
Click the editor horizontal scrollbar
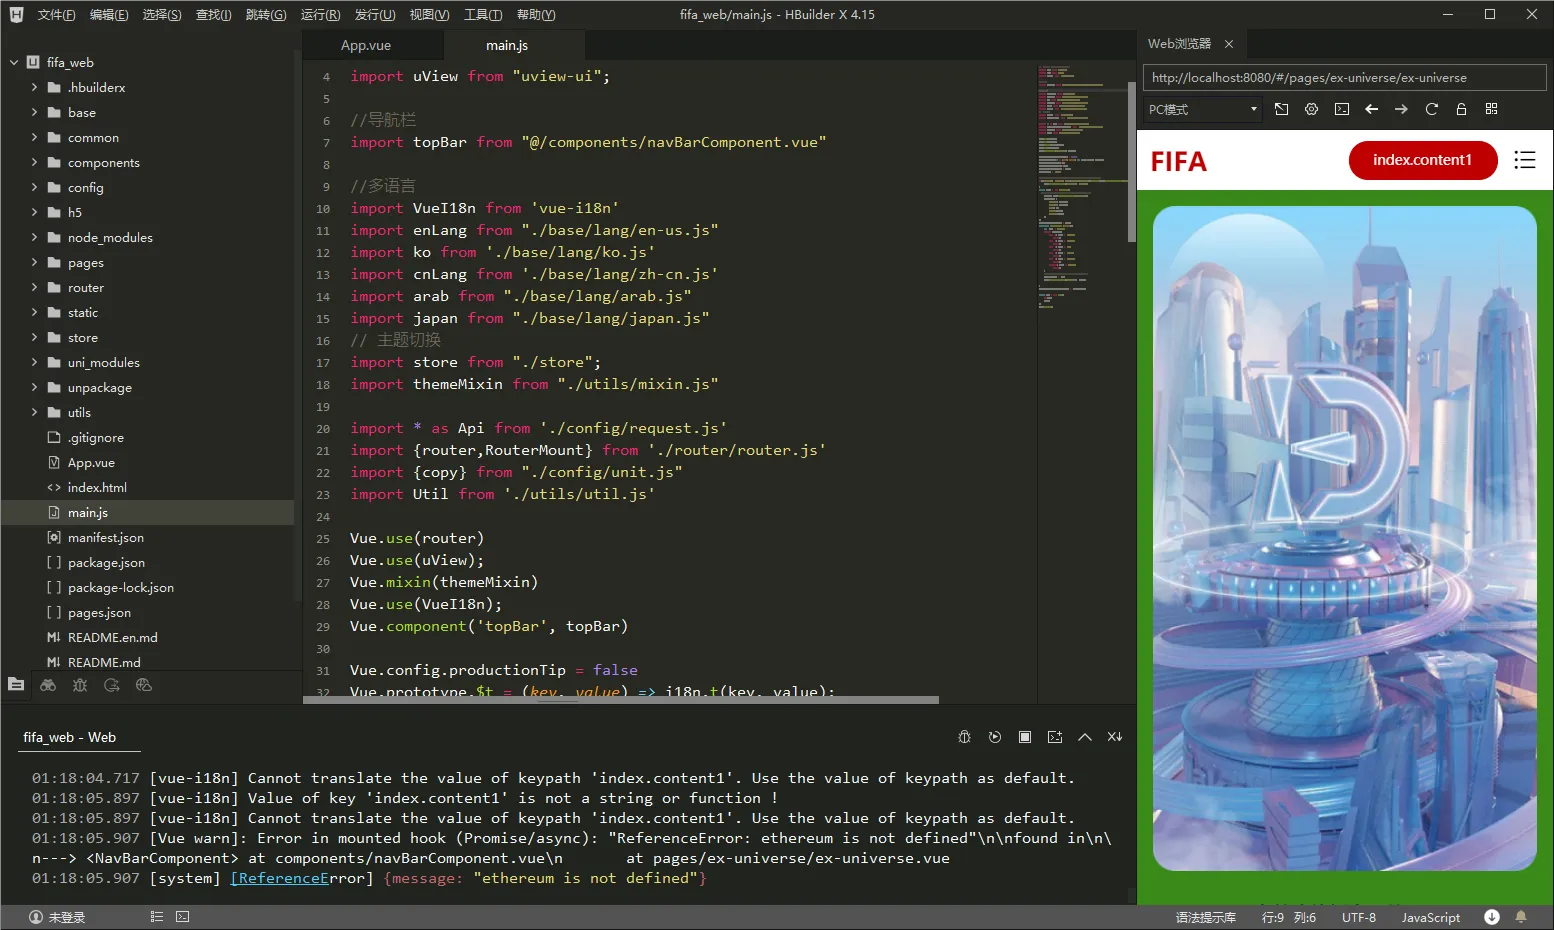click(621, 700)
